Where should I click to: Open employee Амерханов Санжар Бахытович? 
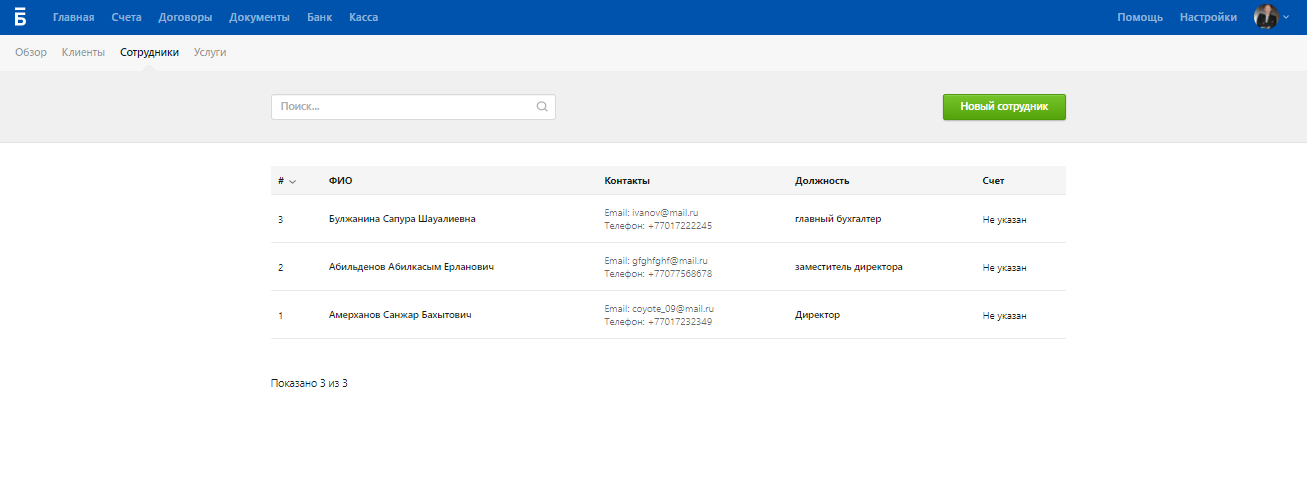tap(400, 315)
